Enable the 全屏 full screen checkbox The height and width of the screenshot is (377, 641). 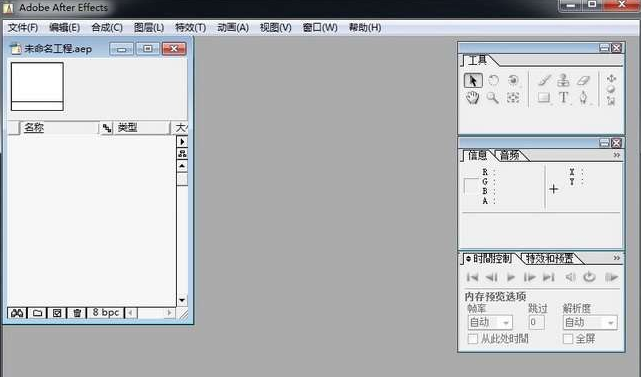coord(568,339)
